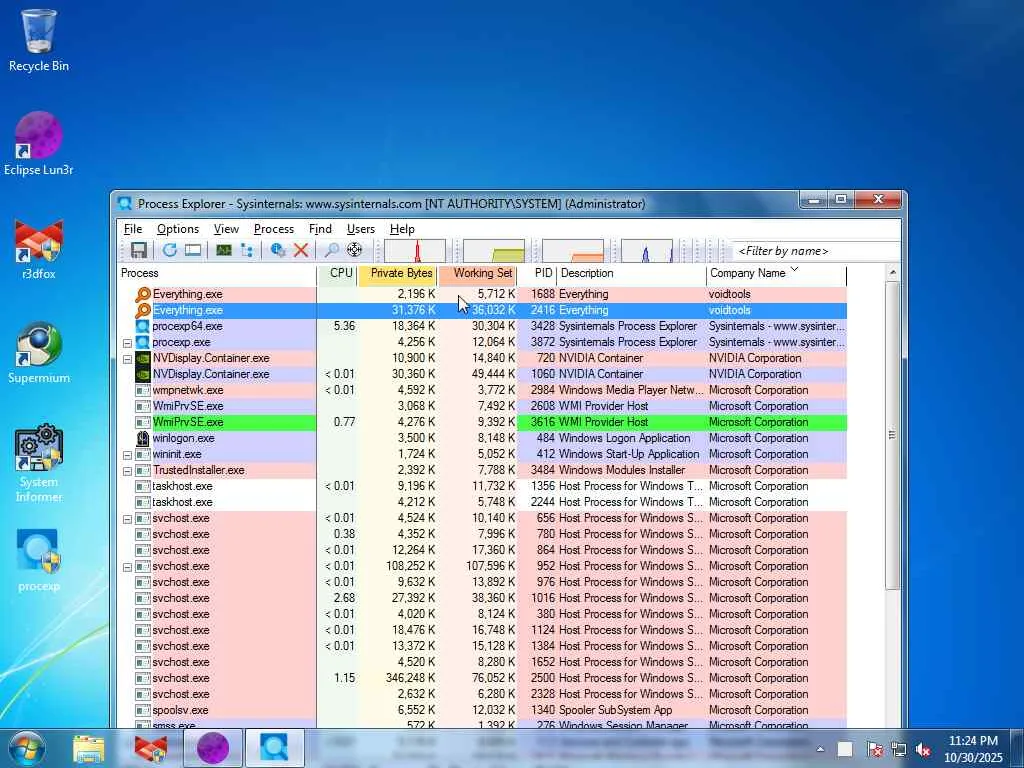Viewport: 1024px width, 768px height.
Task: Open the Help menu
Action: coord(402,229)
